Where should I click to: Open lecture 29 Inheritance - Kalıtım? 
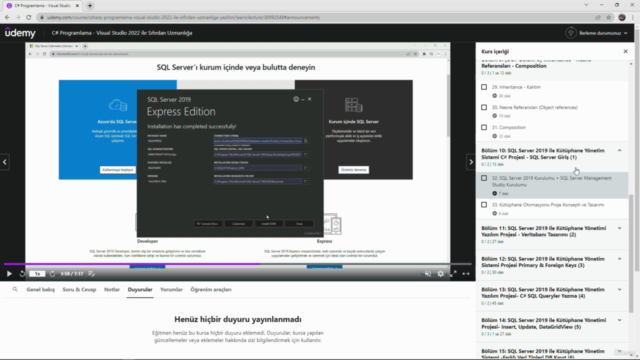click(516, 87)
